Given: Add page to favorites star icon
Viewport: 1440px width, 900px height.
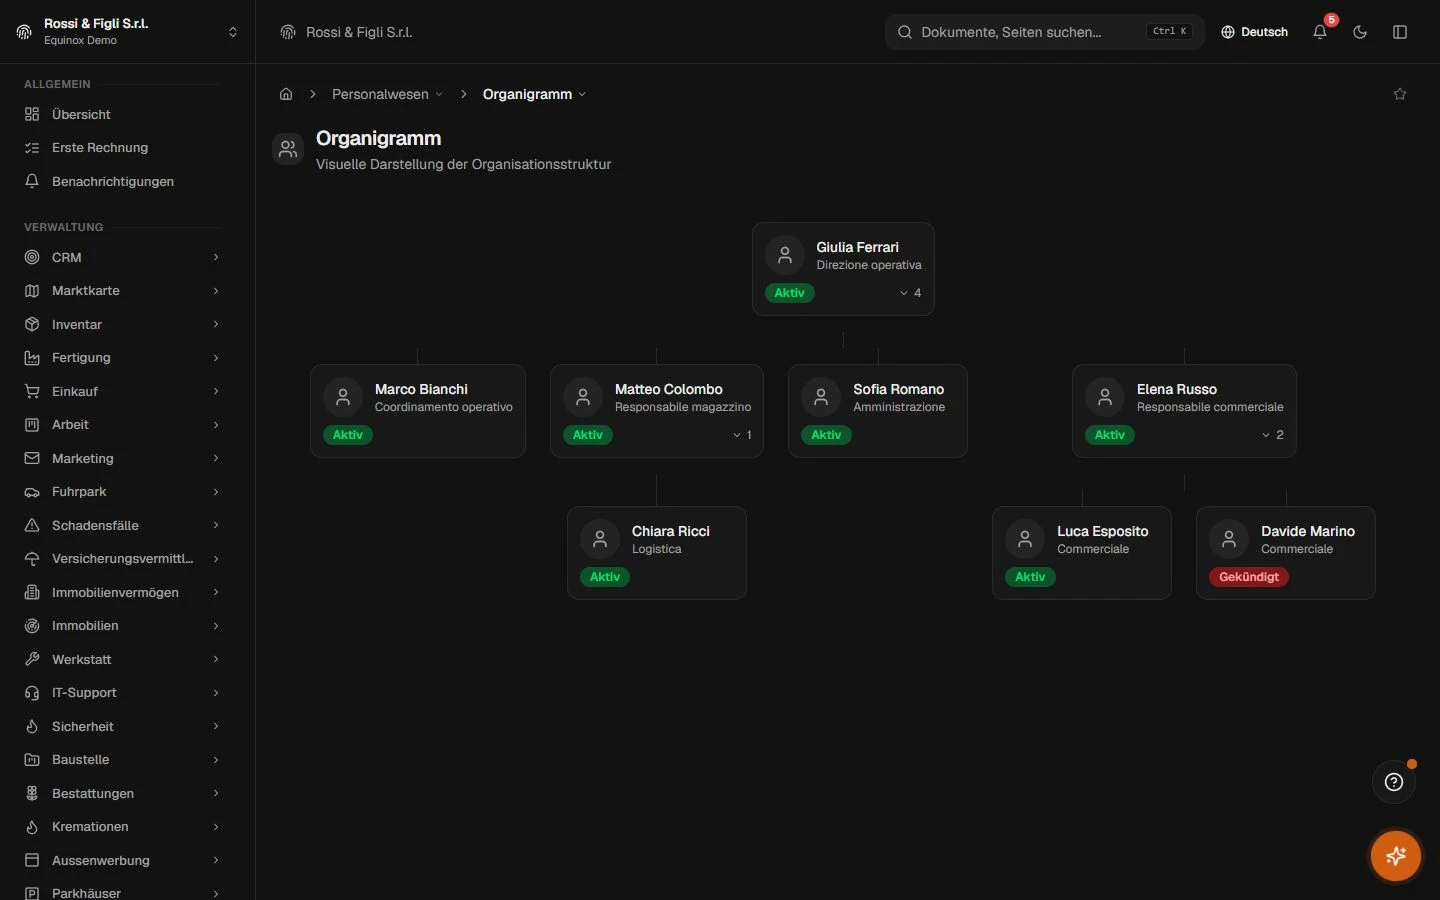Looking at the screenshot, I should (x=1400, y=94).
